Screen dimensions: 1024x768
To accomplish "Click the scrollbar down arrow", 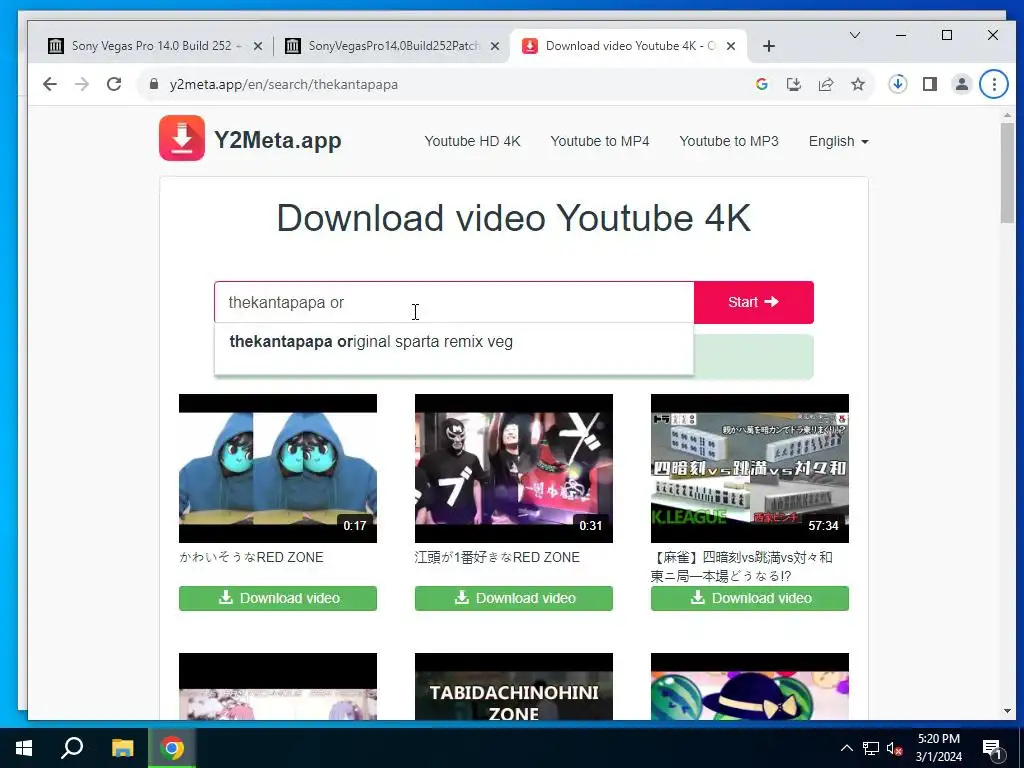I will click(x=1007, y=711).
